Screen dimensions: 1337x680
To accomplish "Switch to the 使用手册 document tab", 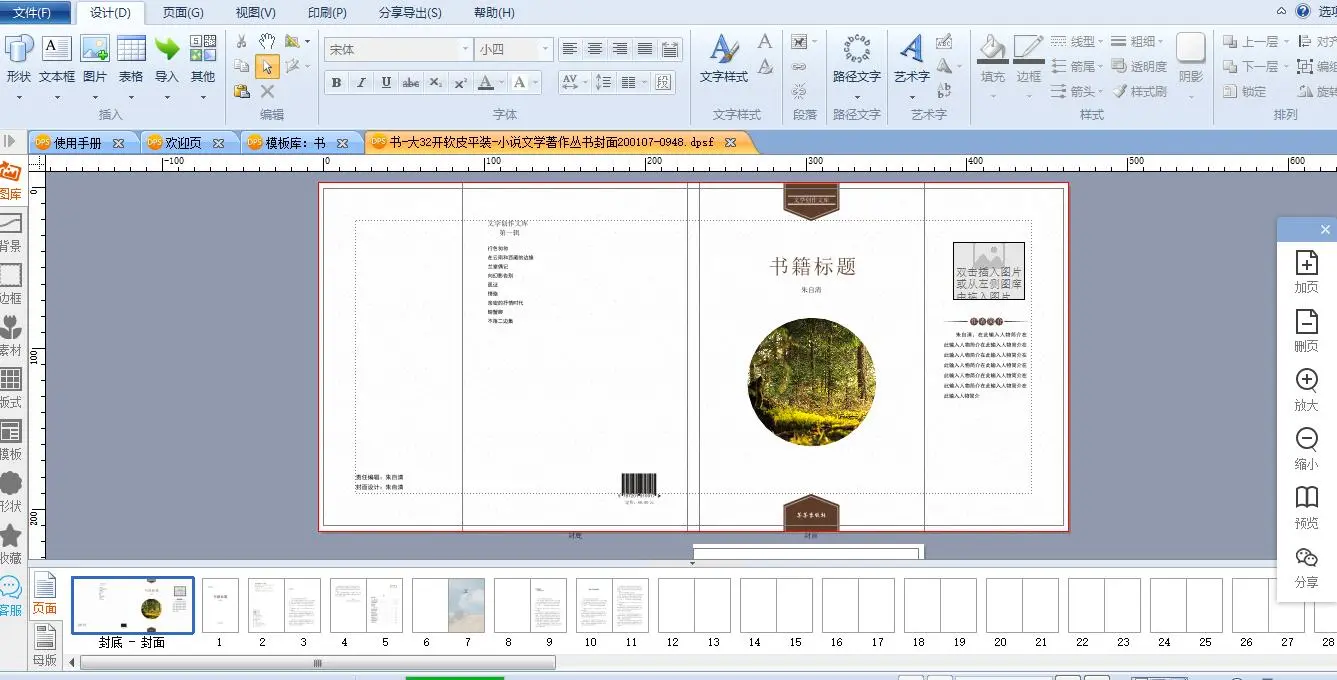I will 78,143.
